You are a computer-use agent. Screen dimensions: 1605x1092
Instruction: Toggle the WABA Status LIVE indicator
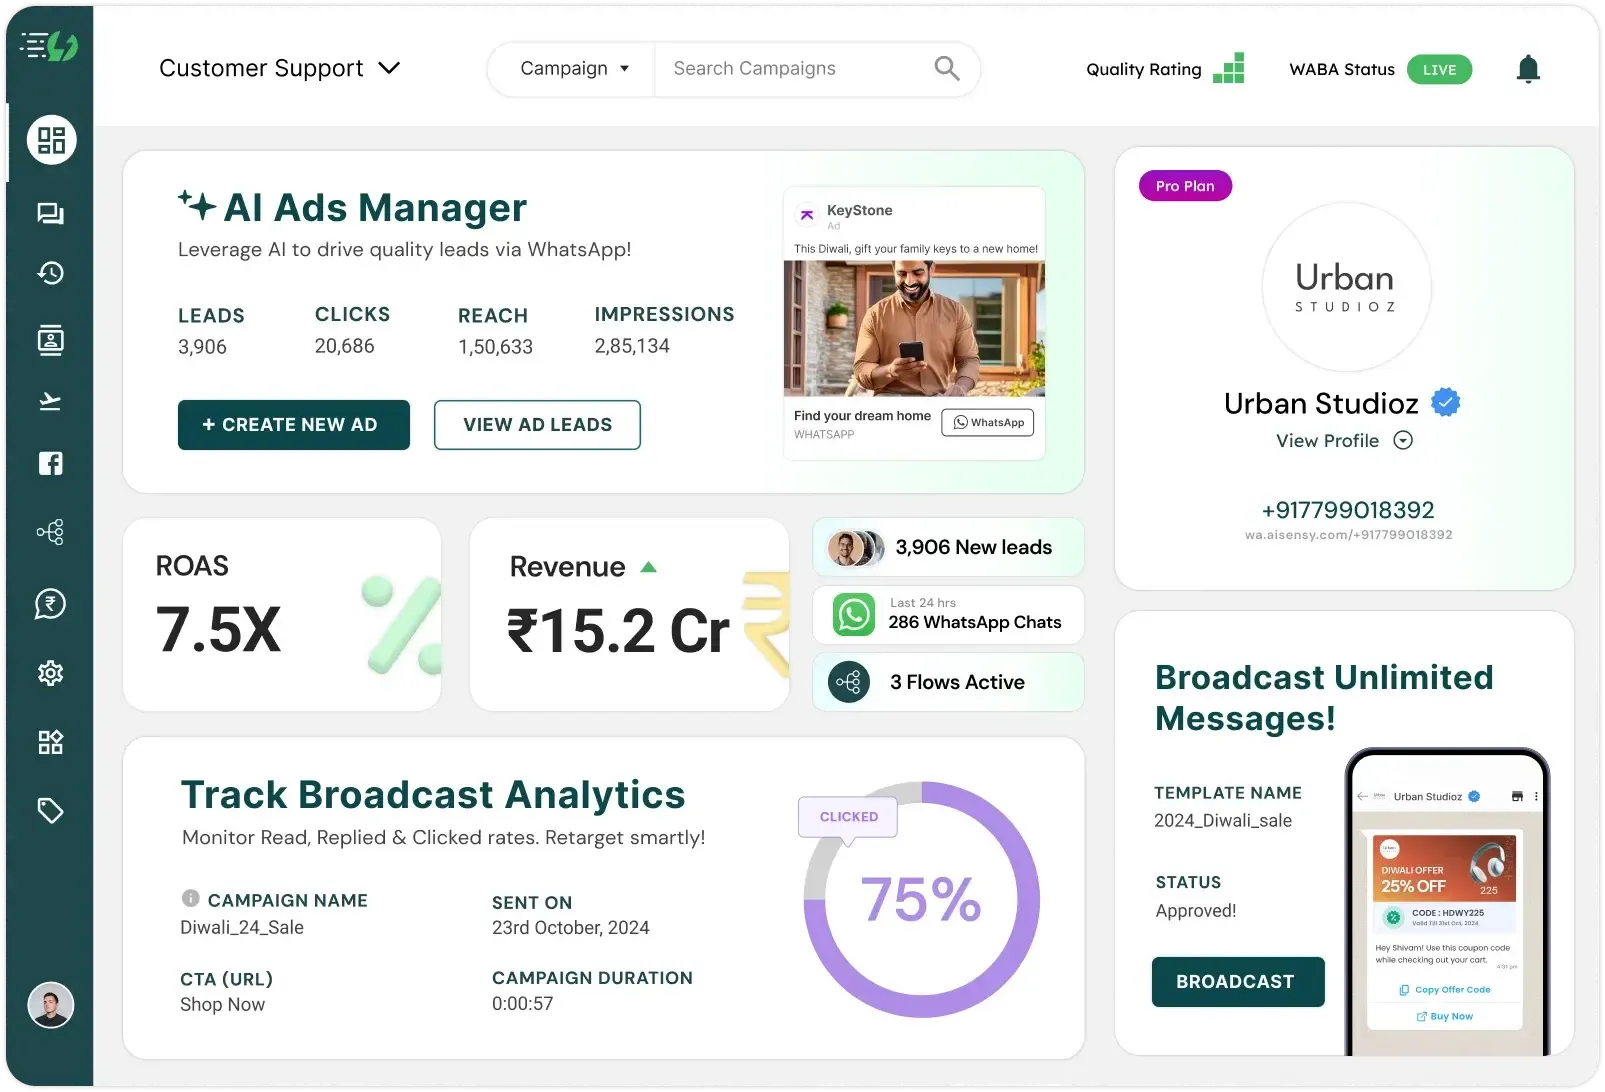point(1439,69)
